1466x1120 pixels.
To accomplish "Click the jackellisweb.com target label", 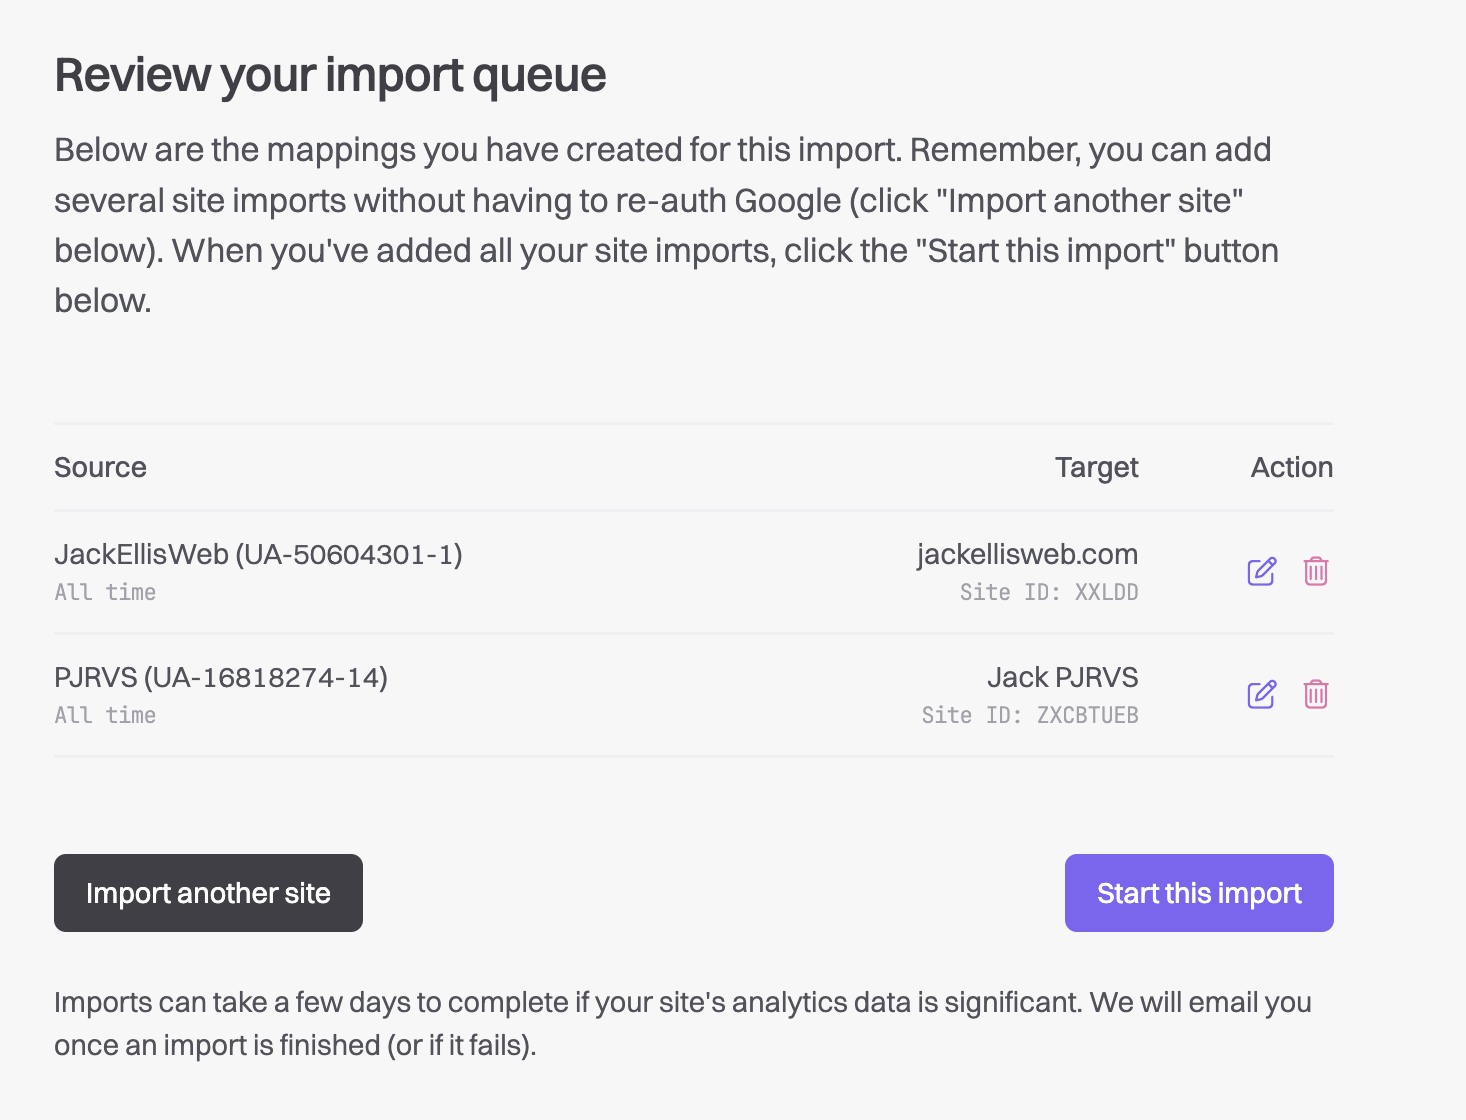I will coord(1027,554).
